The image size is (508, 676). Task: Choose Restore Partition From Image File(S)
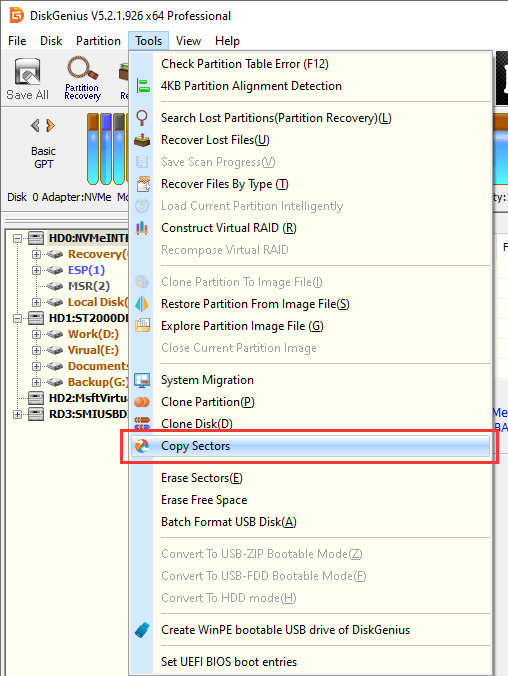coord(310,304)
